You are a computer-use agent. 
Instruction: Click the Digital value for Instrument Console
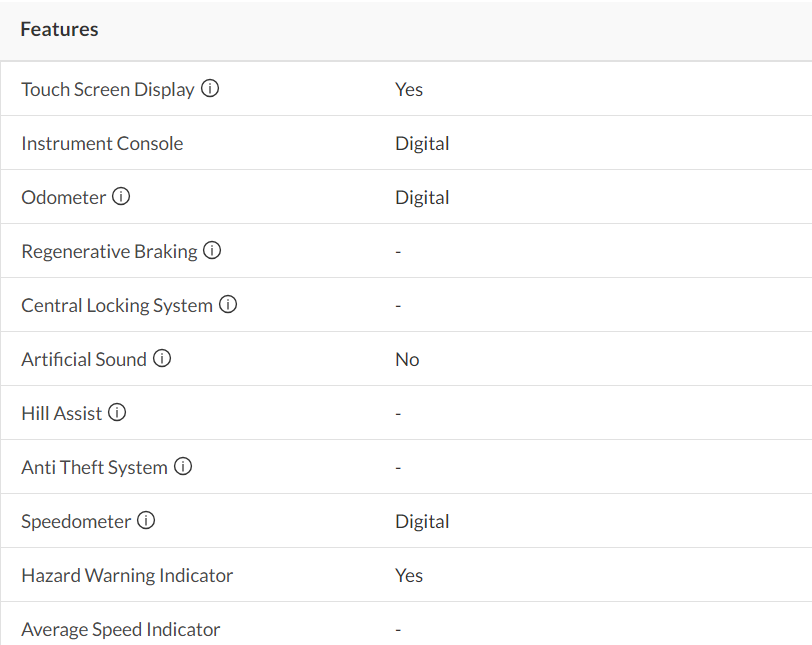[x=422, y=143]
